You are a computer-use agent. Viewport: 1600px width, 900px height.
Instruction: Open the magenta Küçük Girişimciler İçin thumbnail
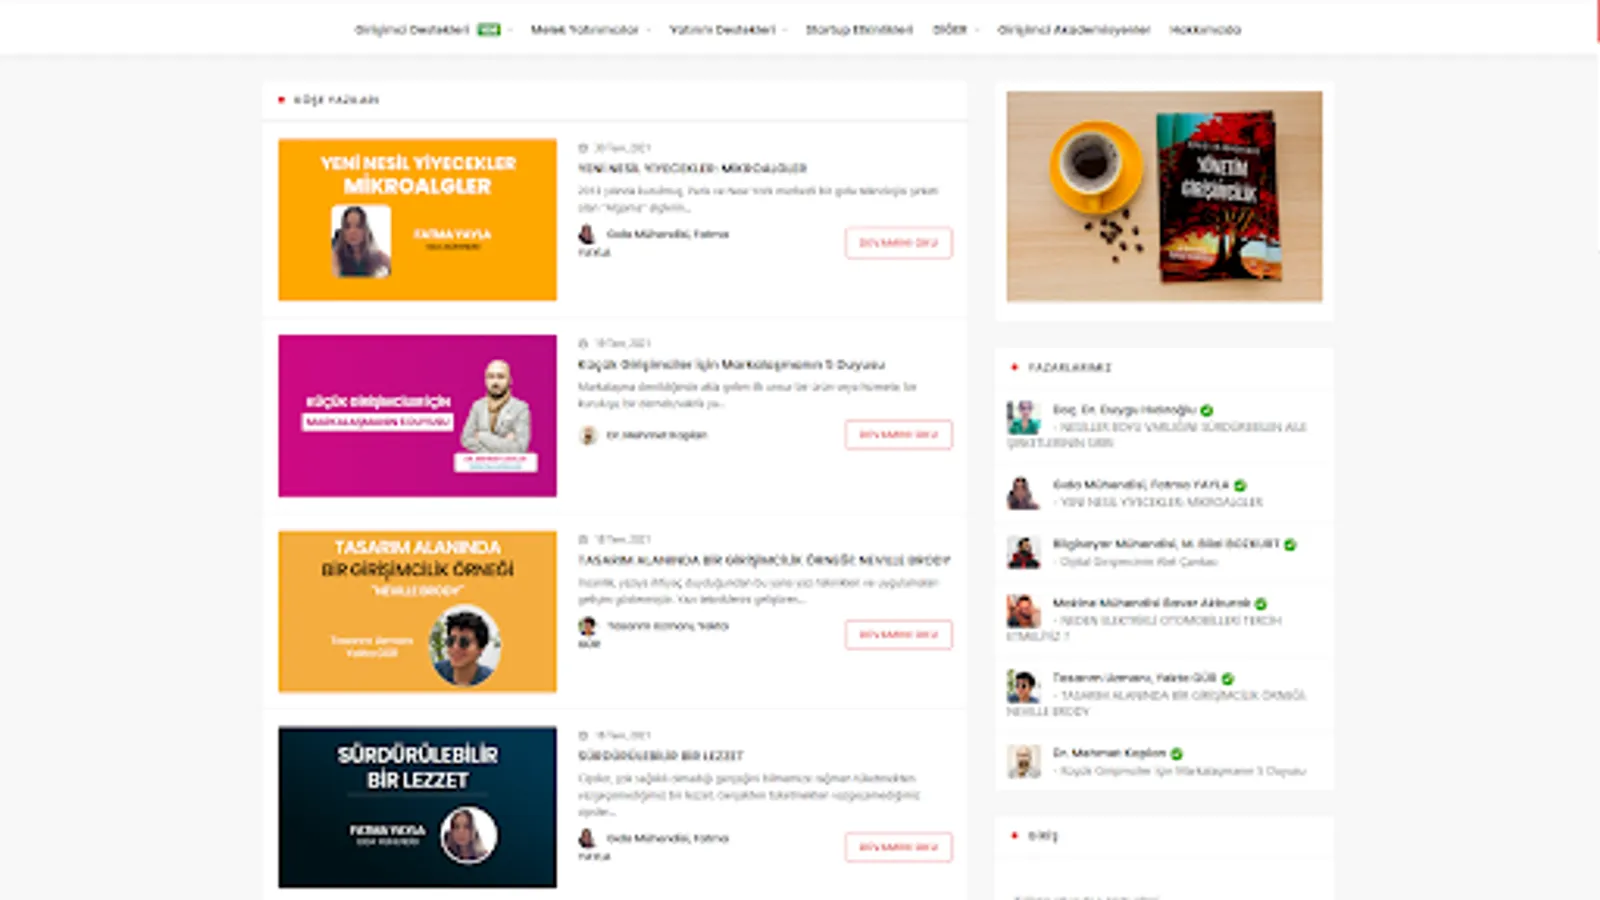click(417, 415)
